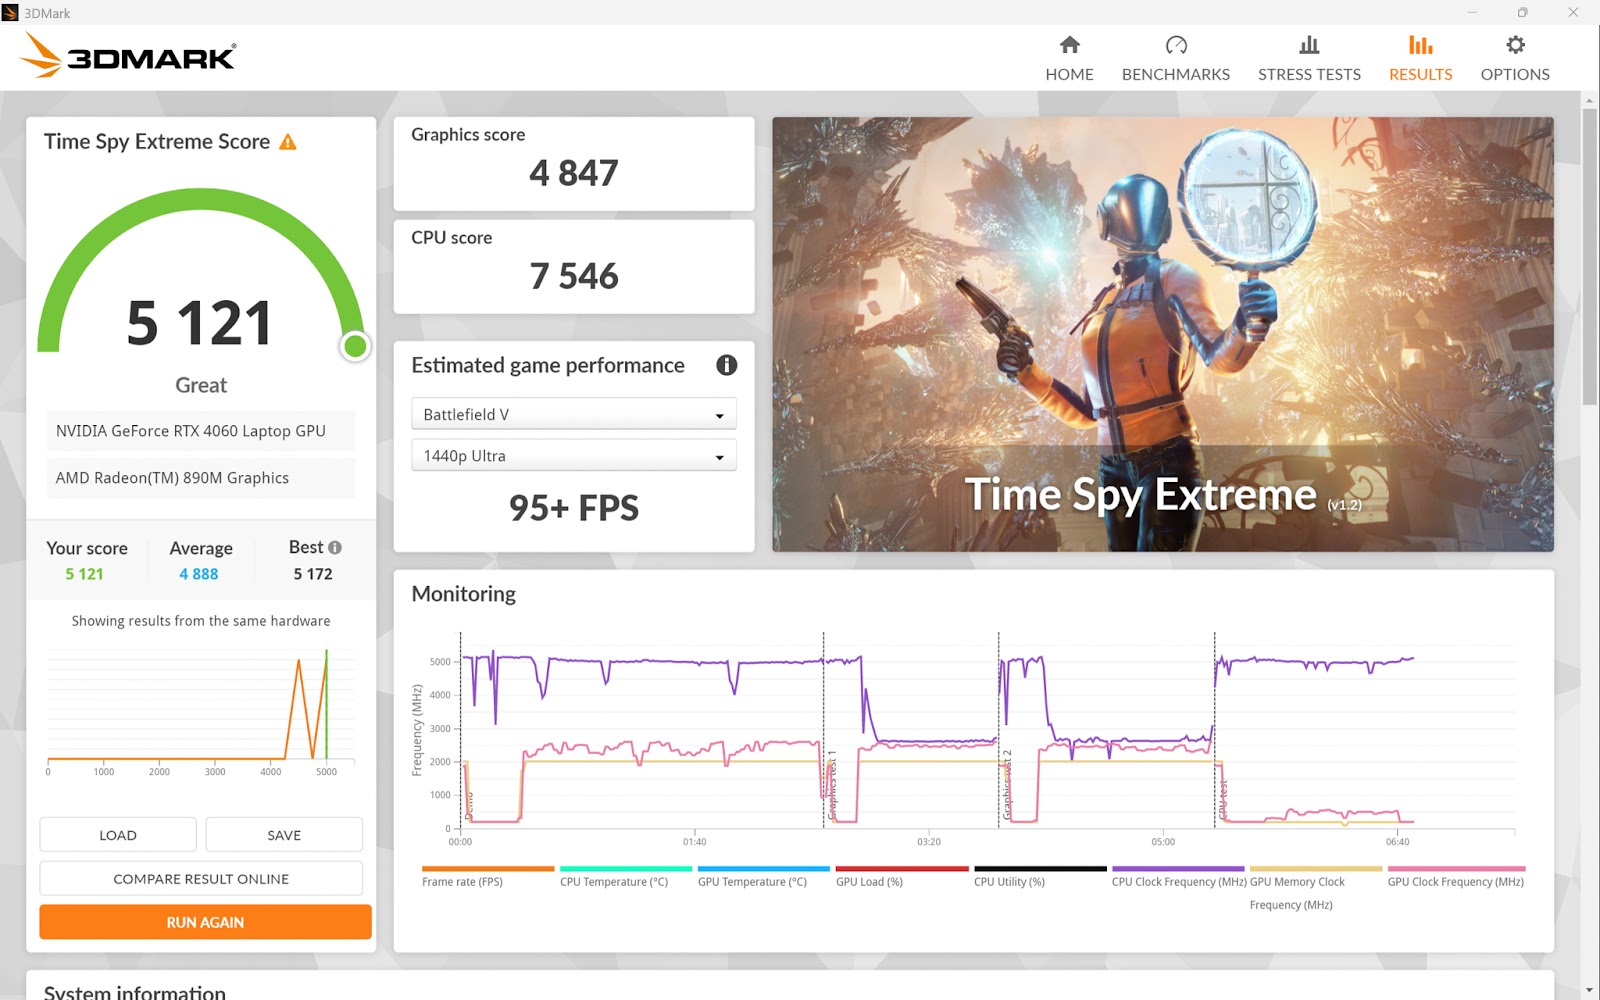1600x1000 pixels.
Task: Click the Home house icon
Action: point(1069,45)
